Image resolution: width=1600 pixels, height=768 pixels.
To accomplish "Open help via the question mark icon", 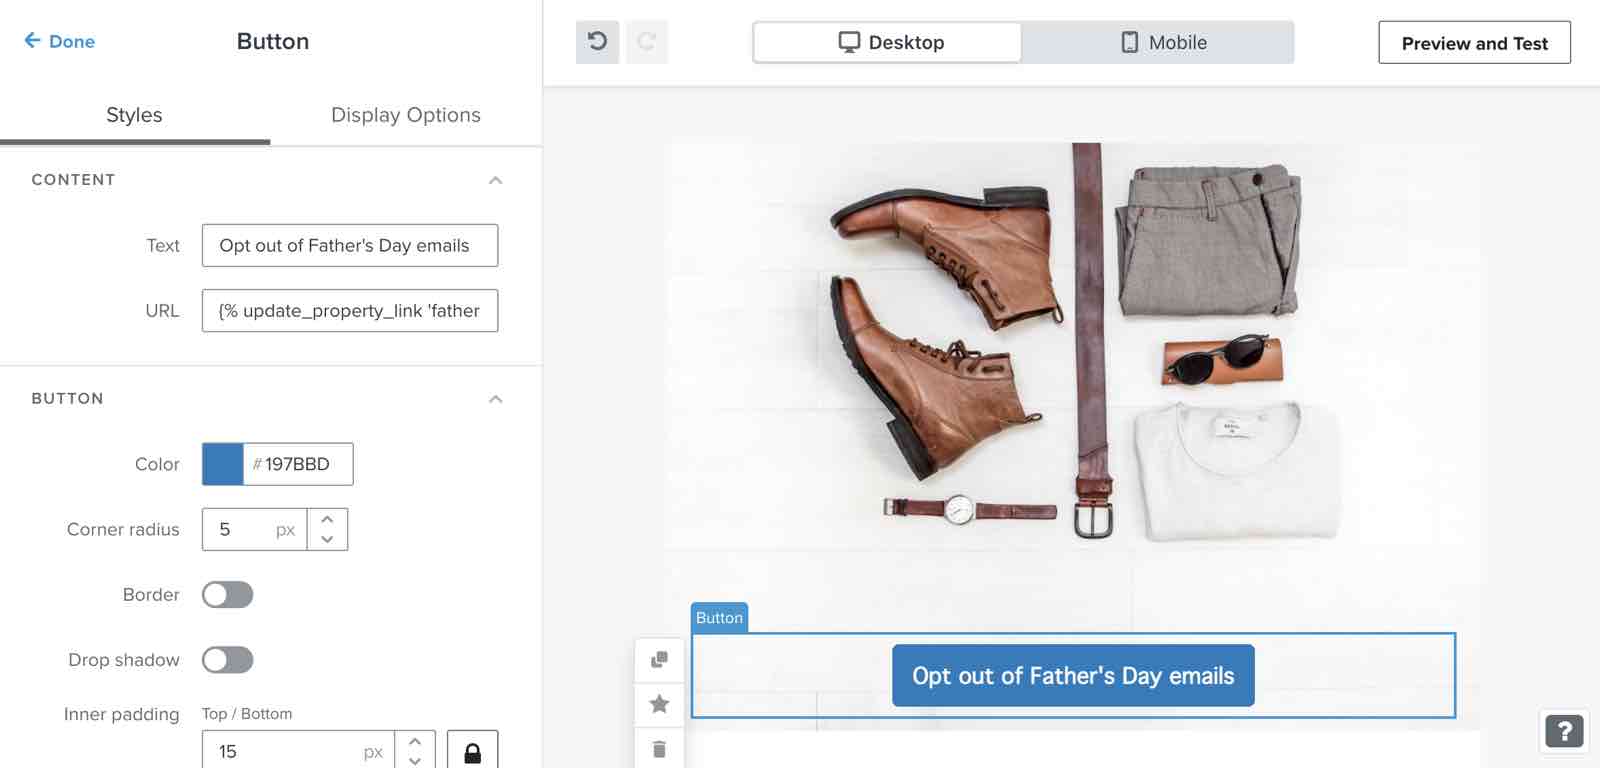I will coord(1564,731).
